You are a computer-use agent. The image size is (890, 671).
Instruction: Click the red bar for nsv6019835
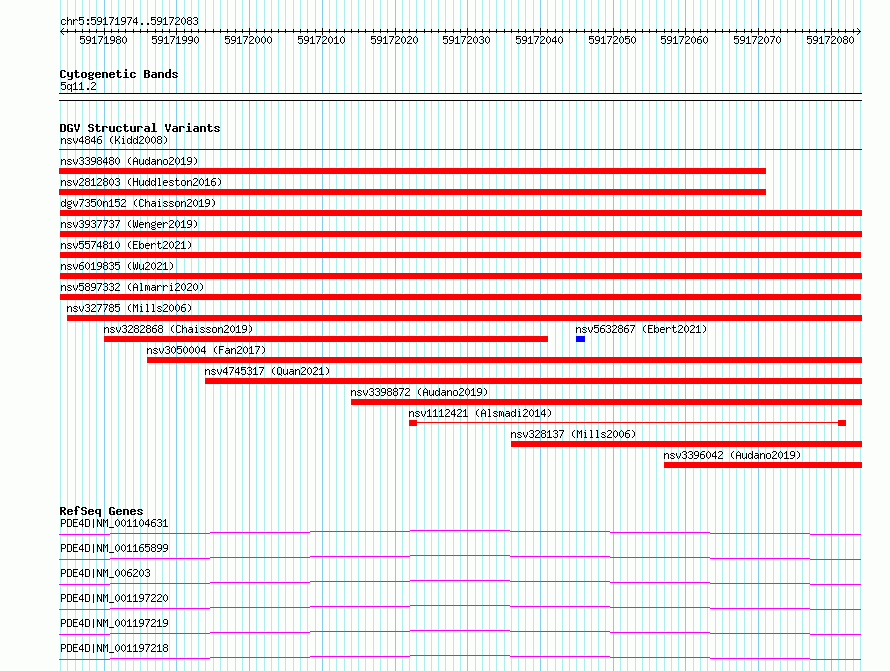(x=460, y=276)
